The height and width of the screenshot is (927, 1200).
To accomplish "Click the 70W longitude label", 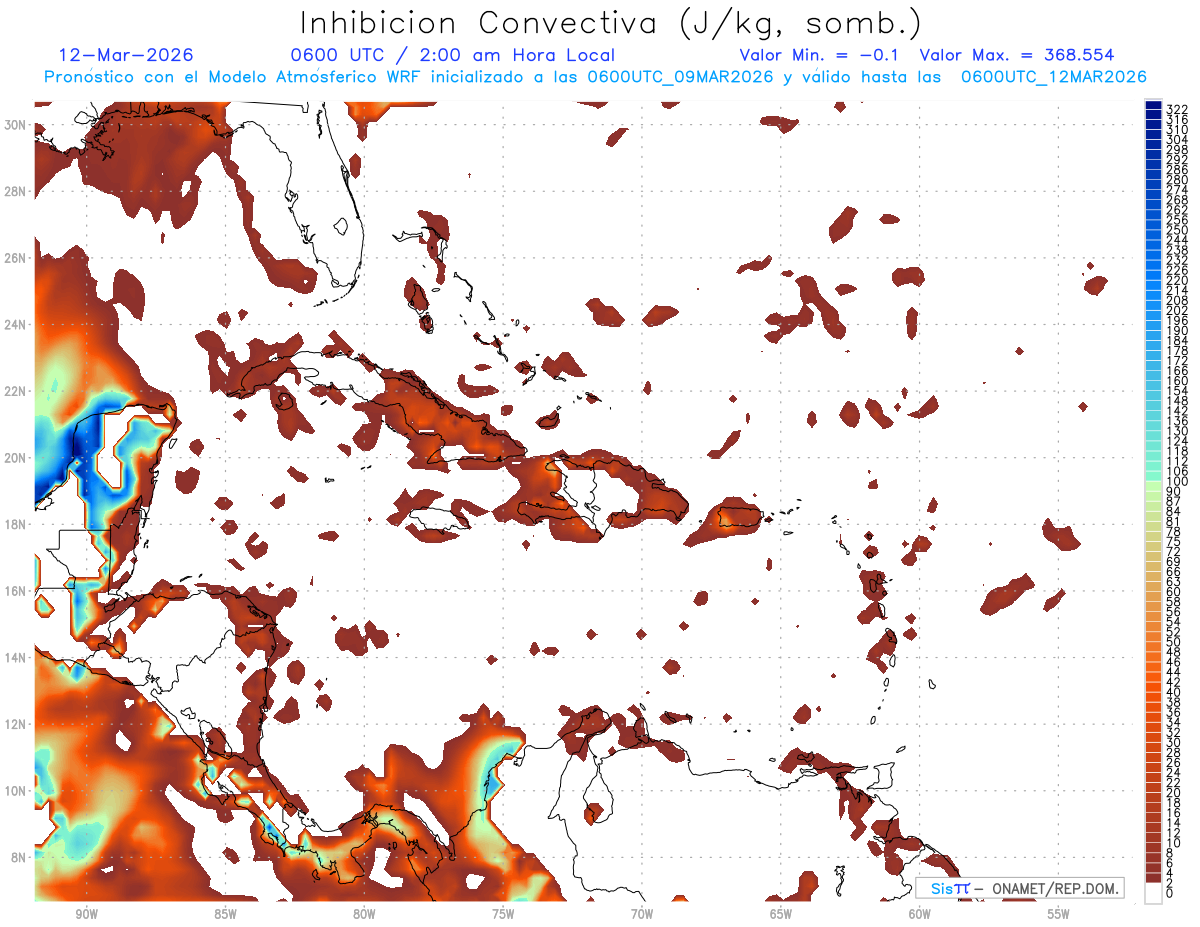I will coord(642,914).
